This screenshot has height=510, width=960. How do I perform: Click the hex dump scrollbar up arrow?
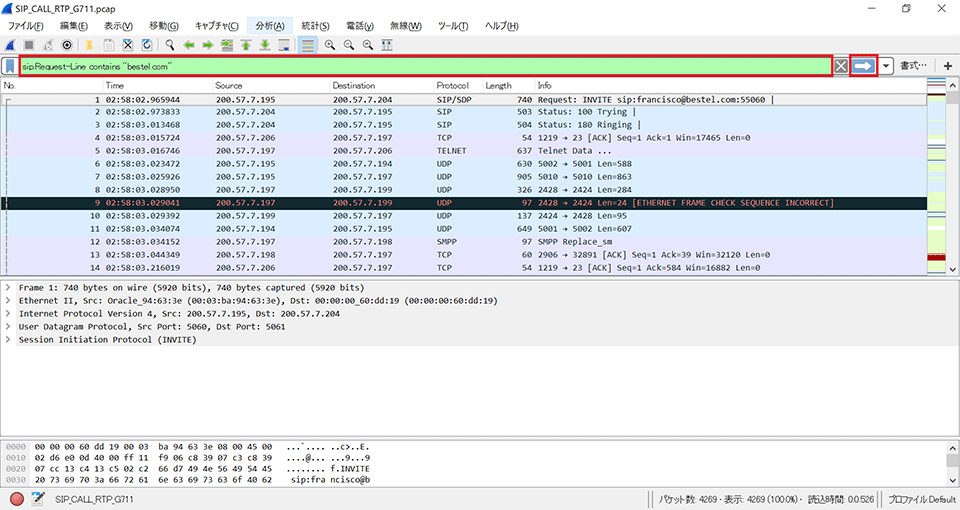pyautogui.click(x=953, y=448)
